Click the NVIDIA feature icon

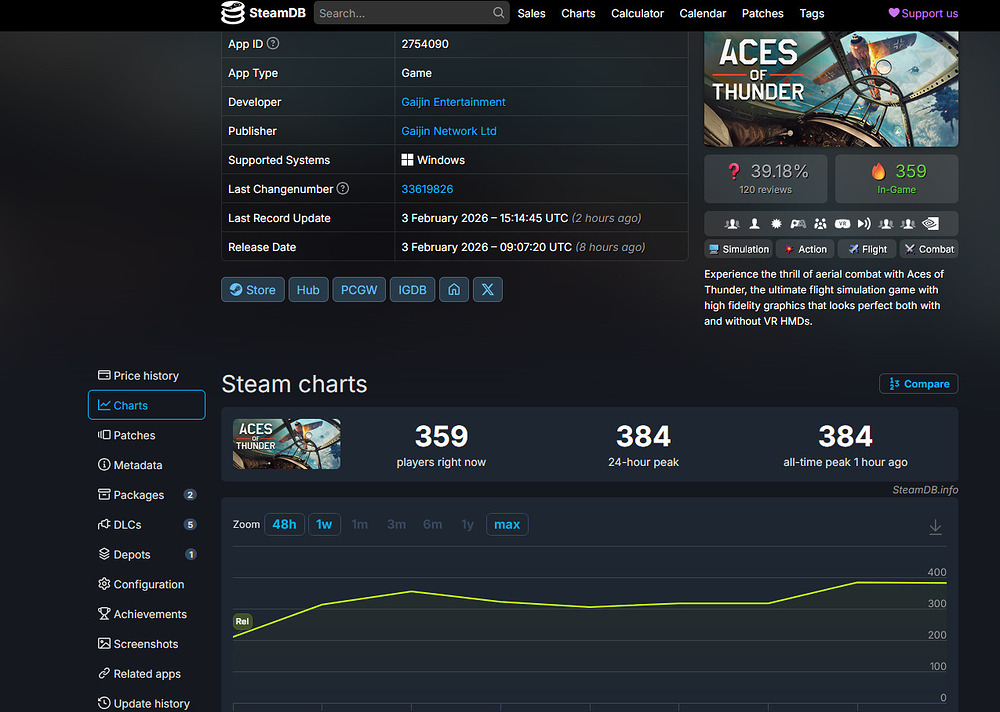point(930,224)
